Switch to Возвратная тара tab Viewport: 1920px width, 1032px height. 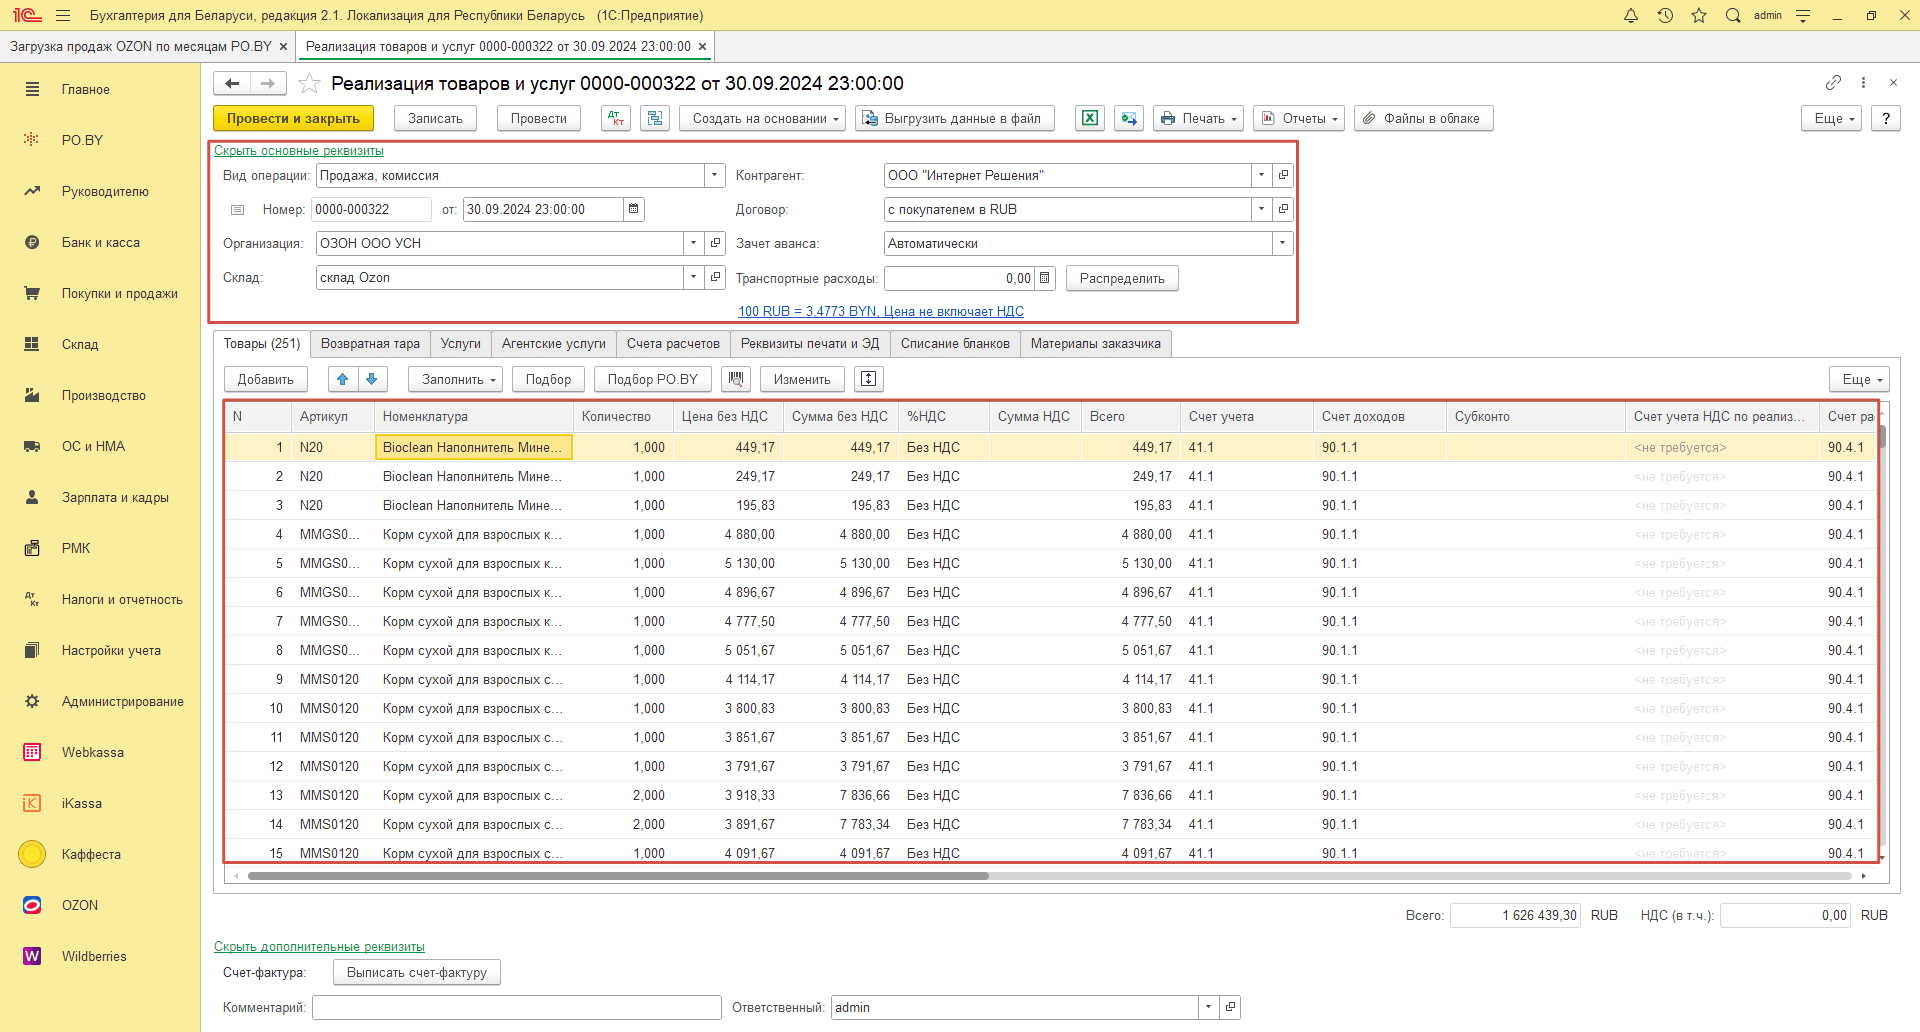tap(370, 343)
